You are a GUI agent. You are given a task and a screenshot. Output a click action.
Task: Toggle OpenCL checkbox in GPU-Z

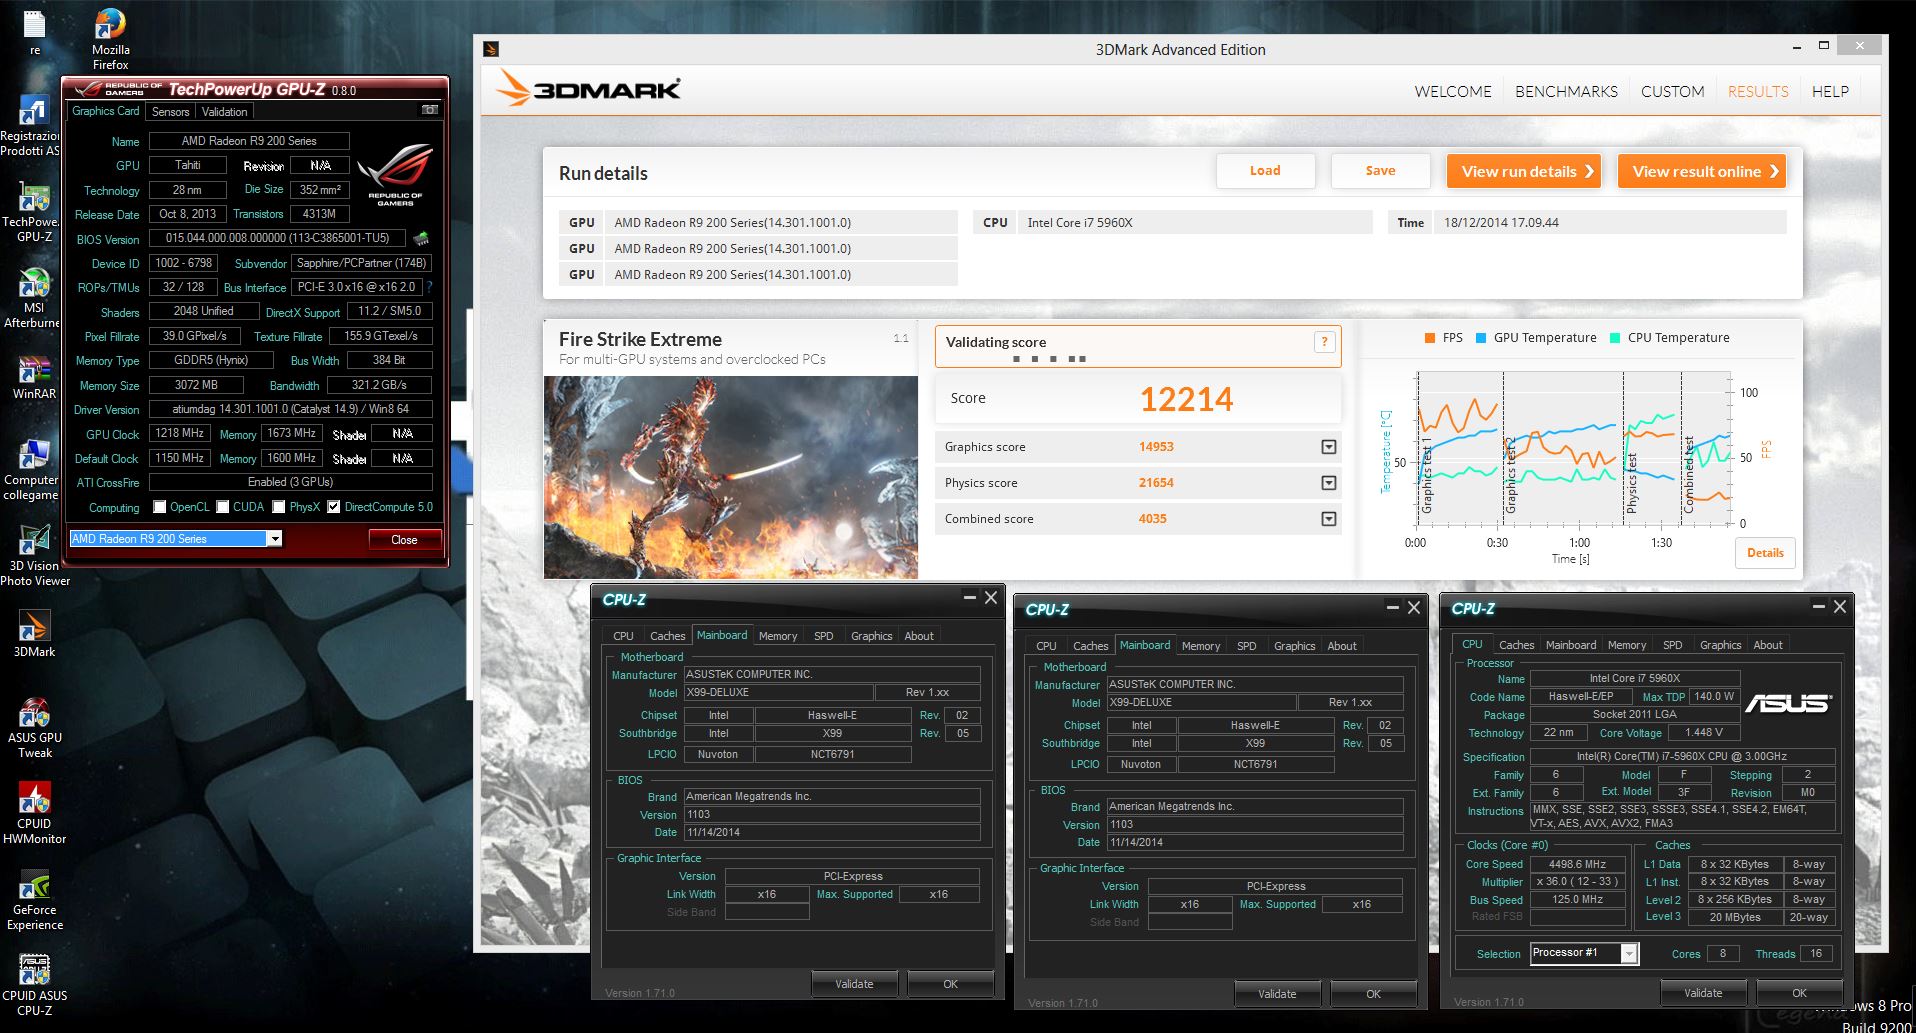tap(159, 507)
